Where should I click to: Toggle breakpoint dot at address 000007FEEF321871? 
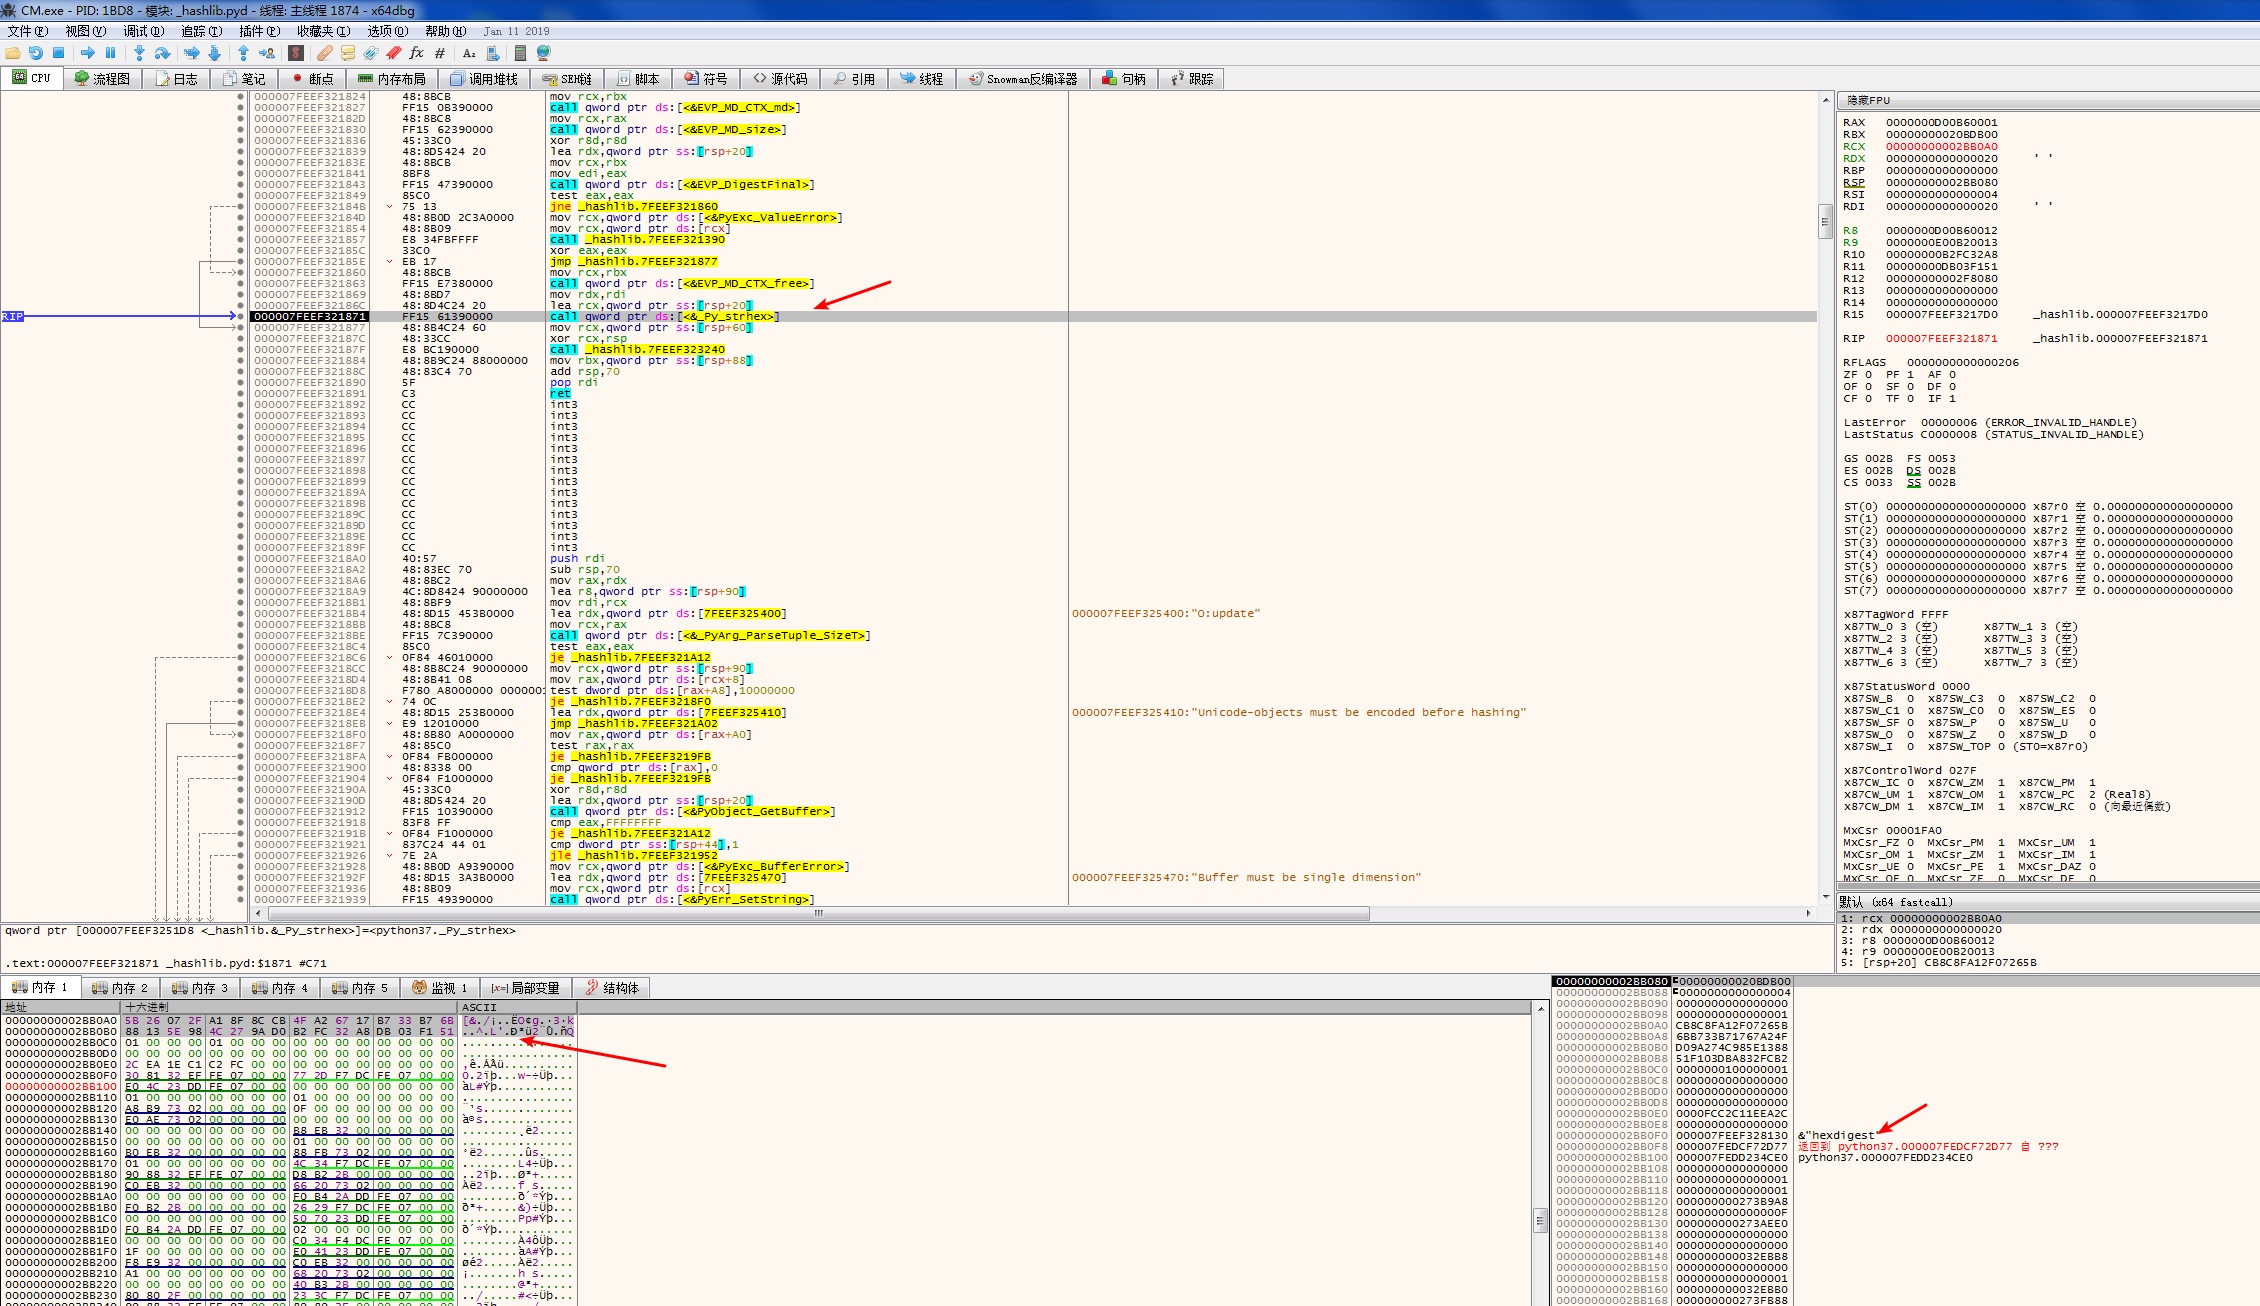(x=240, y=317)
